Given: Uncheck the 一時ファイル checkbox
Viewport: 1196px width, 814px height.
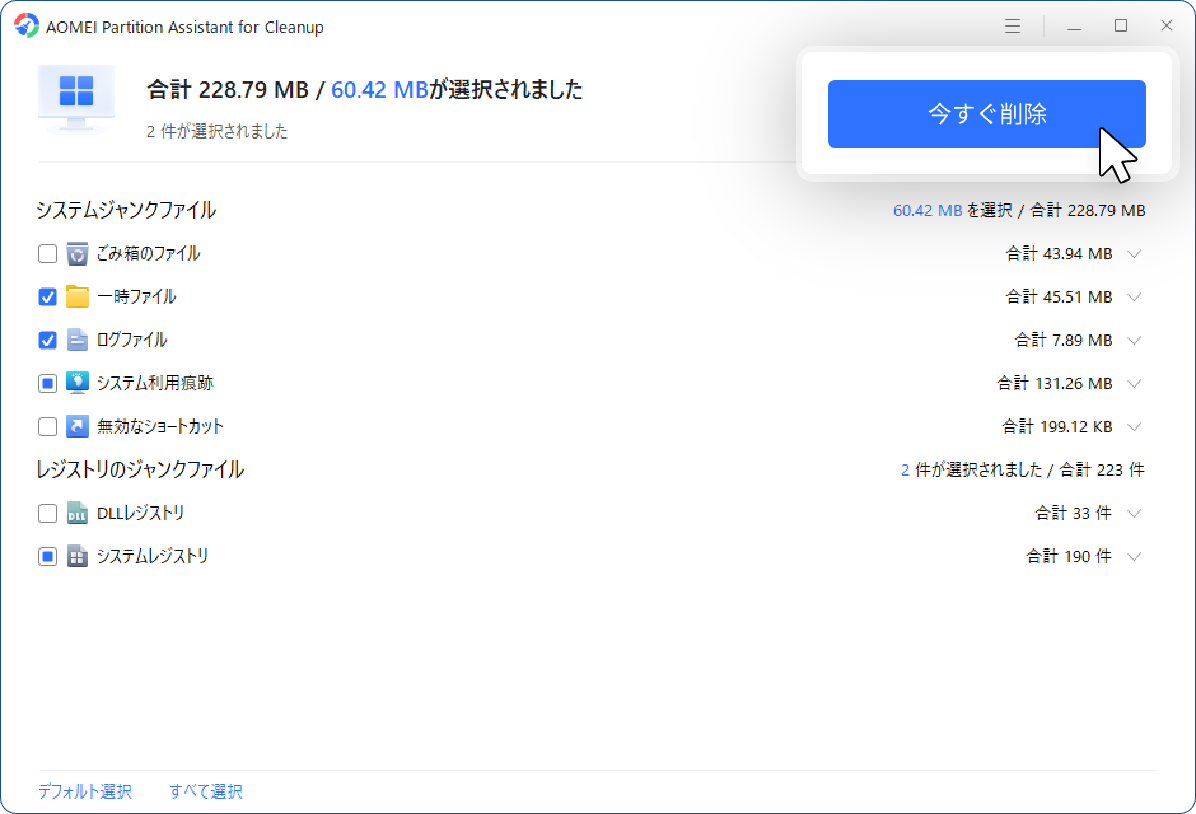Looking at the screenshot, I should (x=47, y=297).
